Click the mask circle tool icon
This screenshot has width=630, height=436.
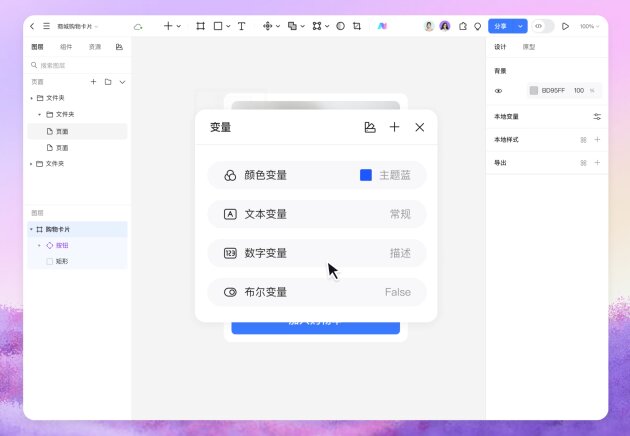pyautogui.click(x=340, y=26)
